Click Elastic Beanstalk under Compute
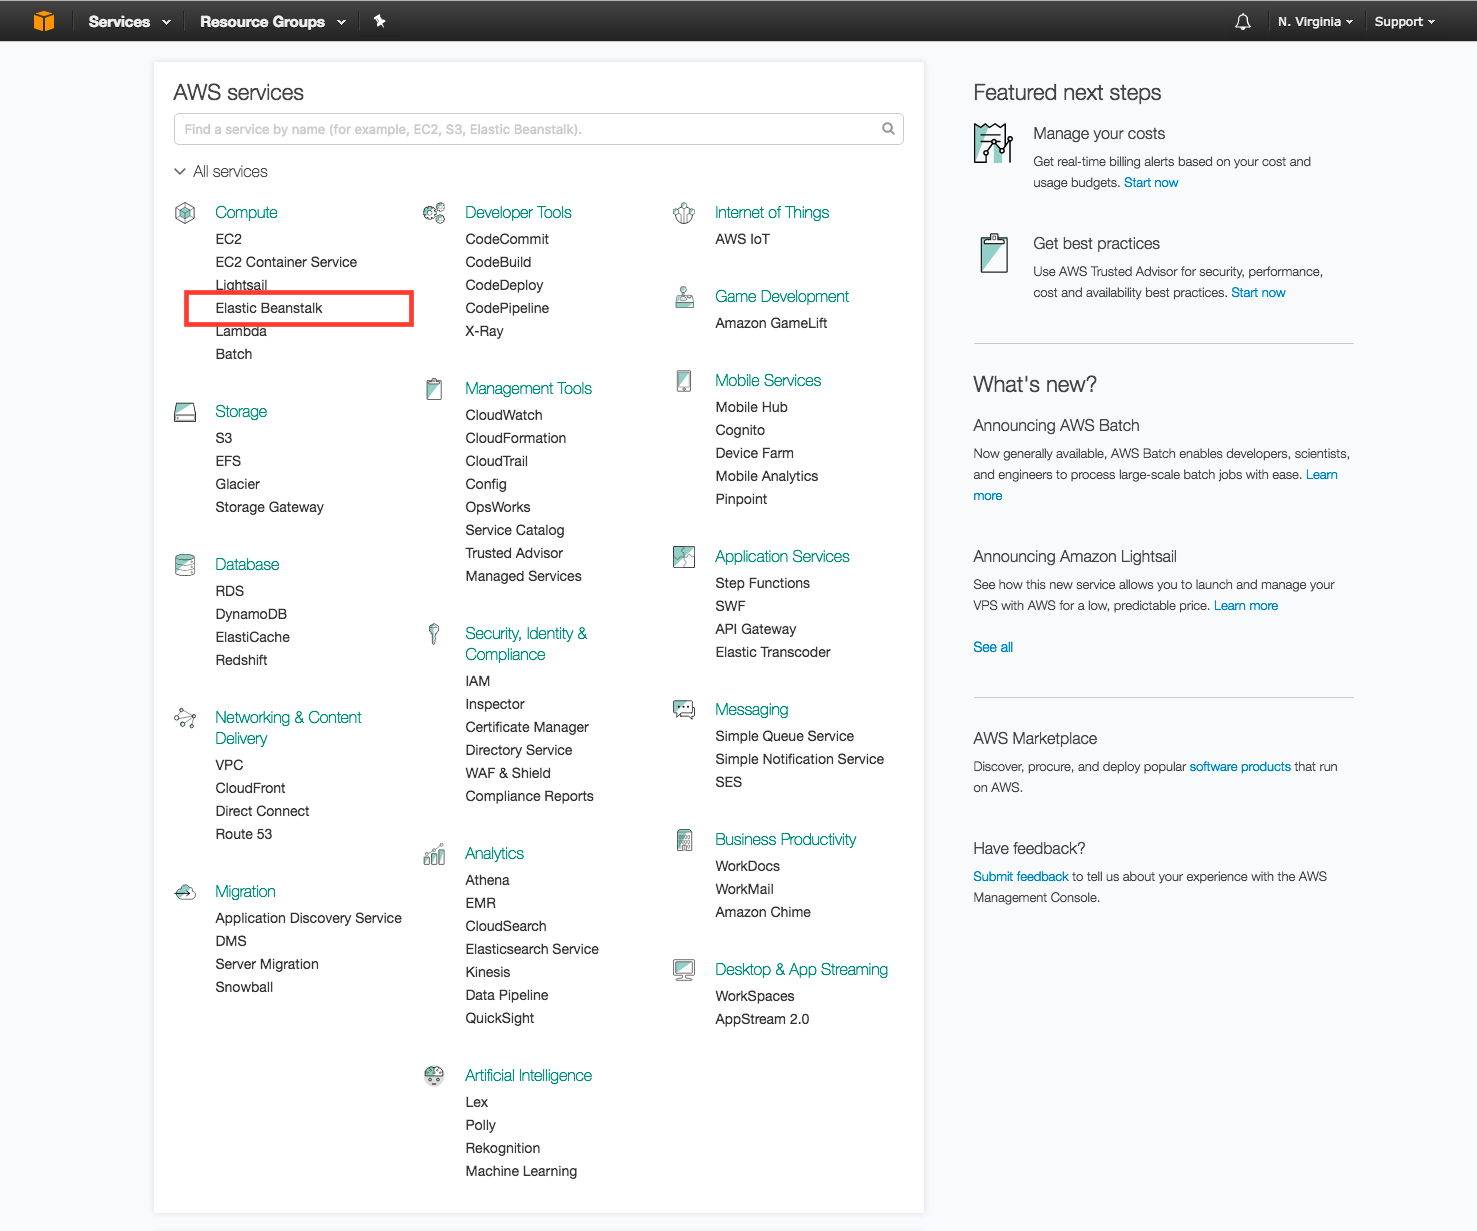 [268, 308]
